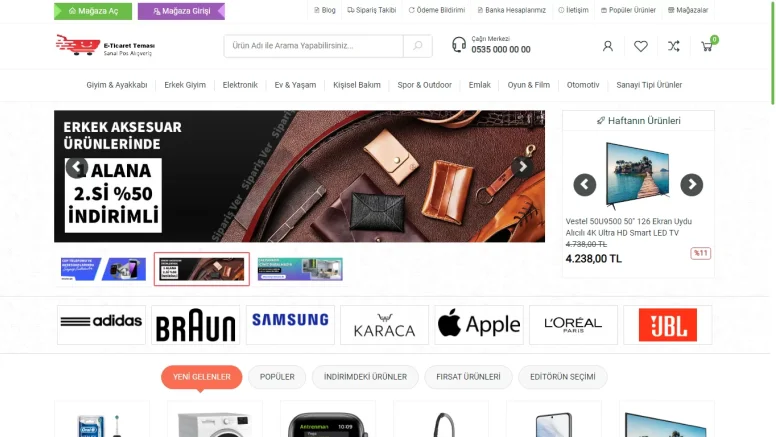Click the Vestel 50U9500 TV product title
This screenshot has width=776, height=437.
629,227
